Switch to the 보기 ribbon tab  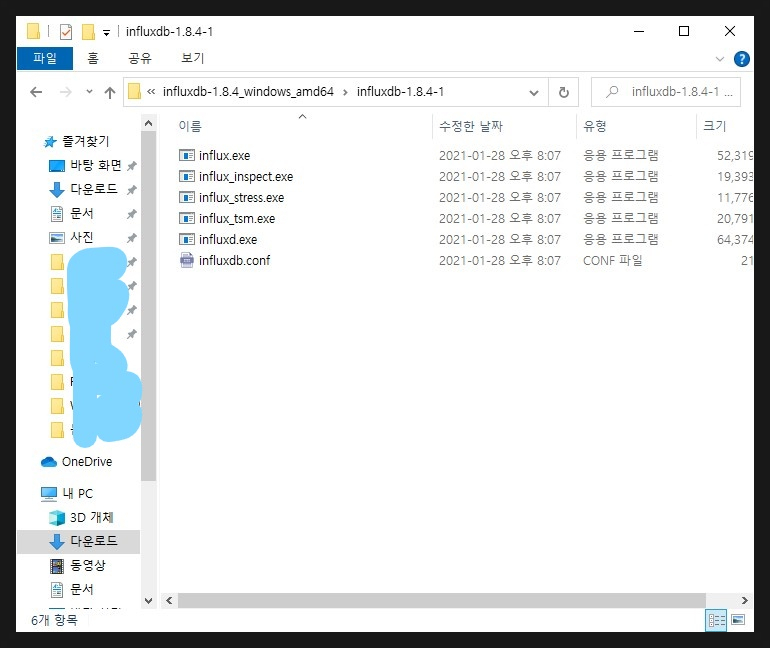[192, 58]
